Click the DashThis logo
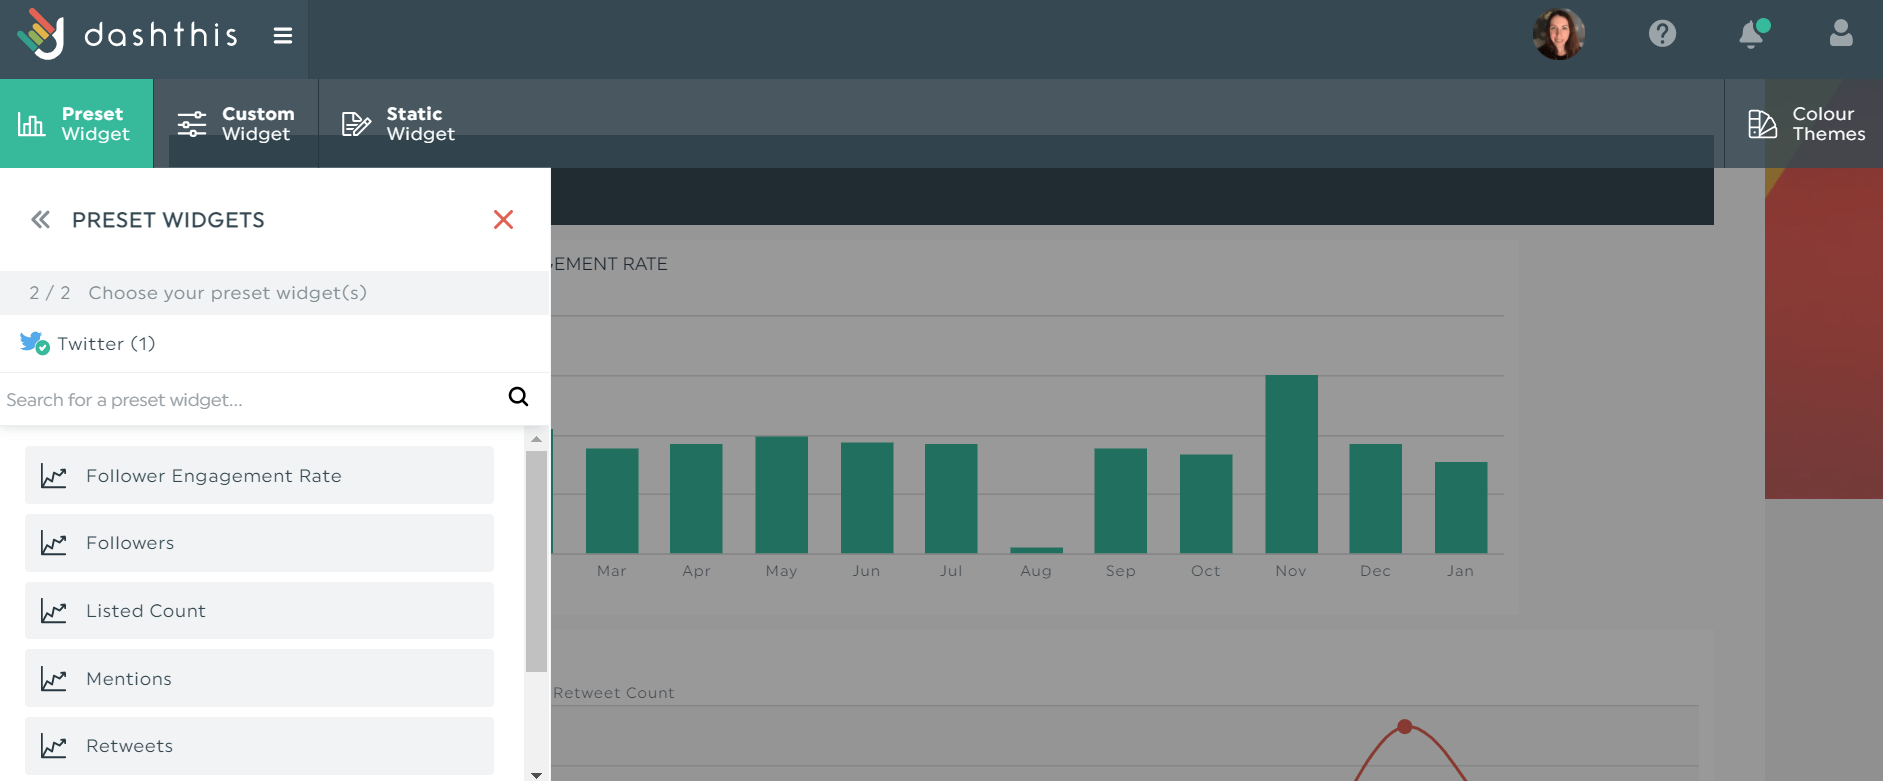This screenshot has width=1883, height=781. 127,34
